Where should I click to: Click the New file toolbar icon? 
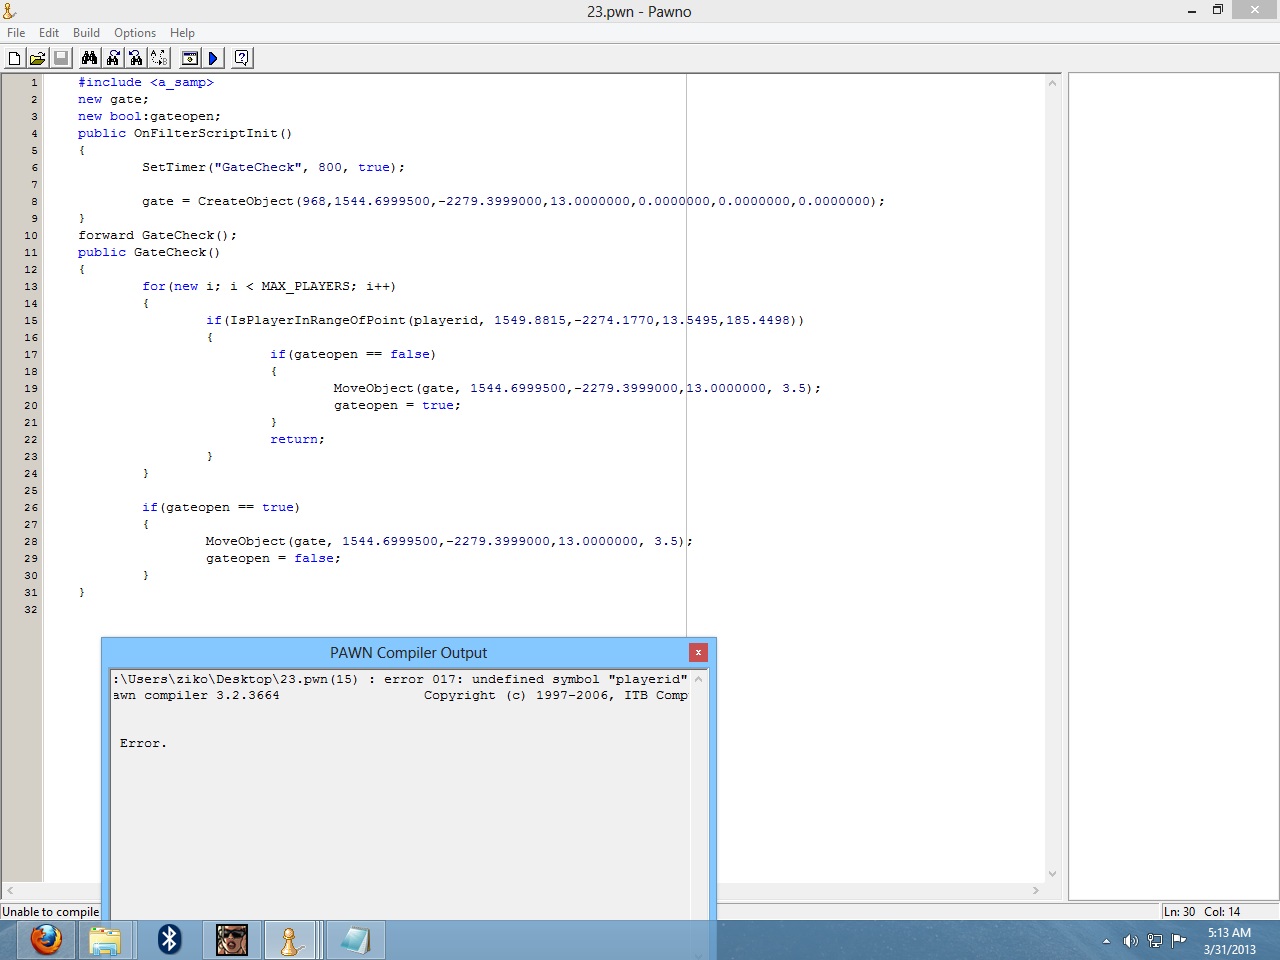(x=14, y=58)
